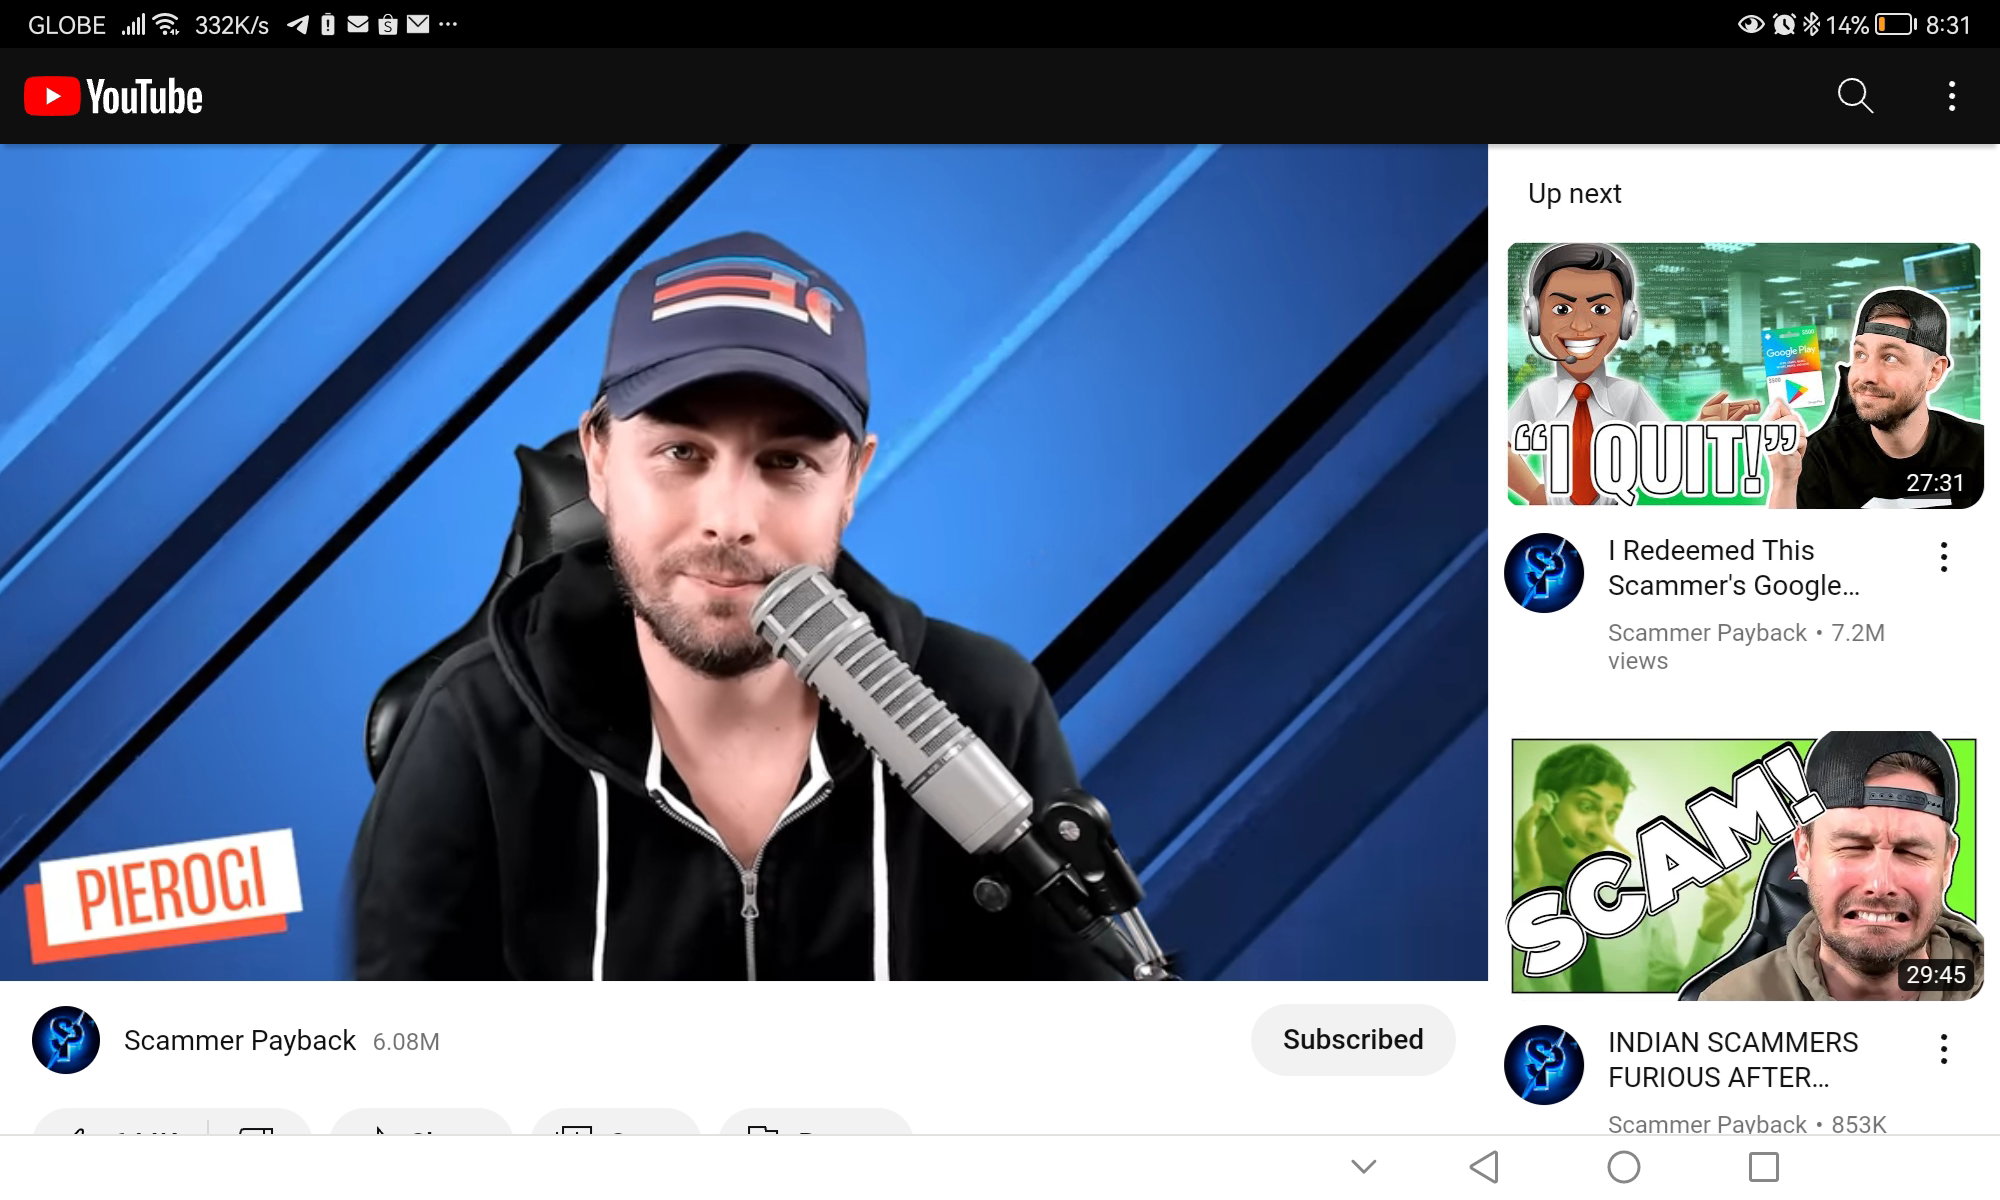Tap the Bluetooth icon in the status bar
This screenshot has width=2000, height=1200.
click(x=1811, y=24)
